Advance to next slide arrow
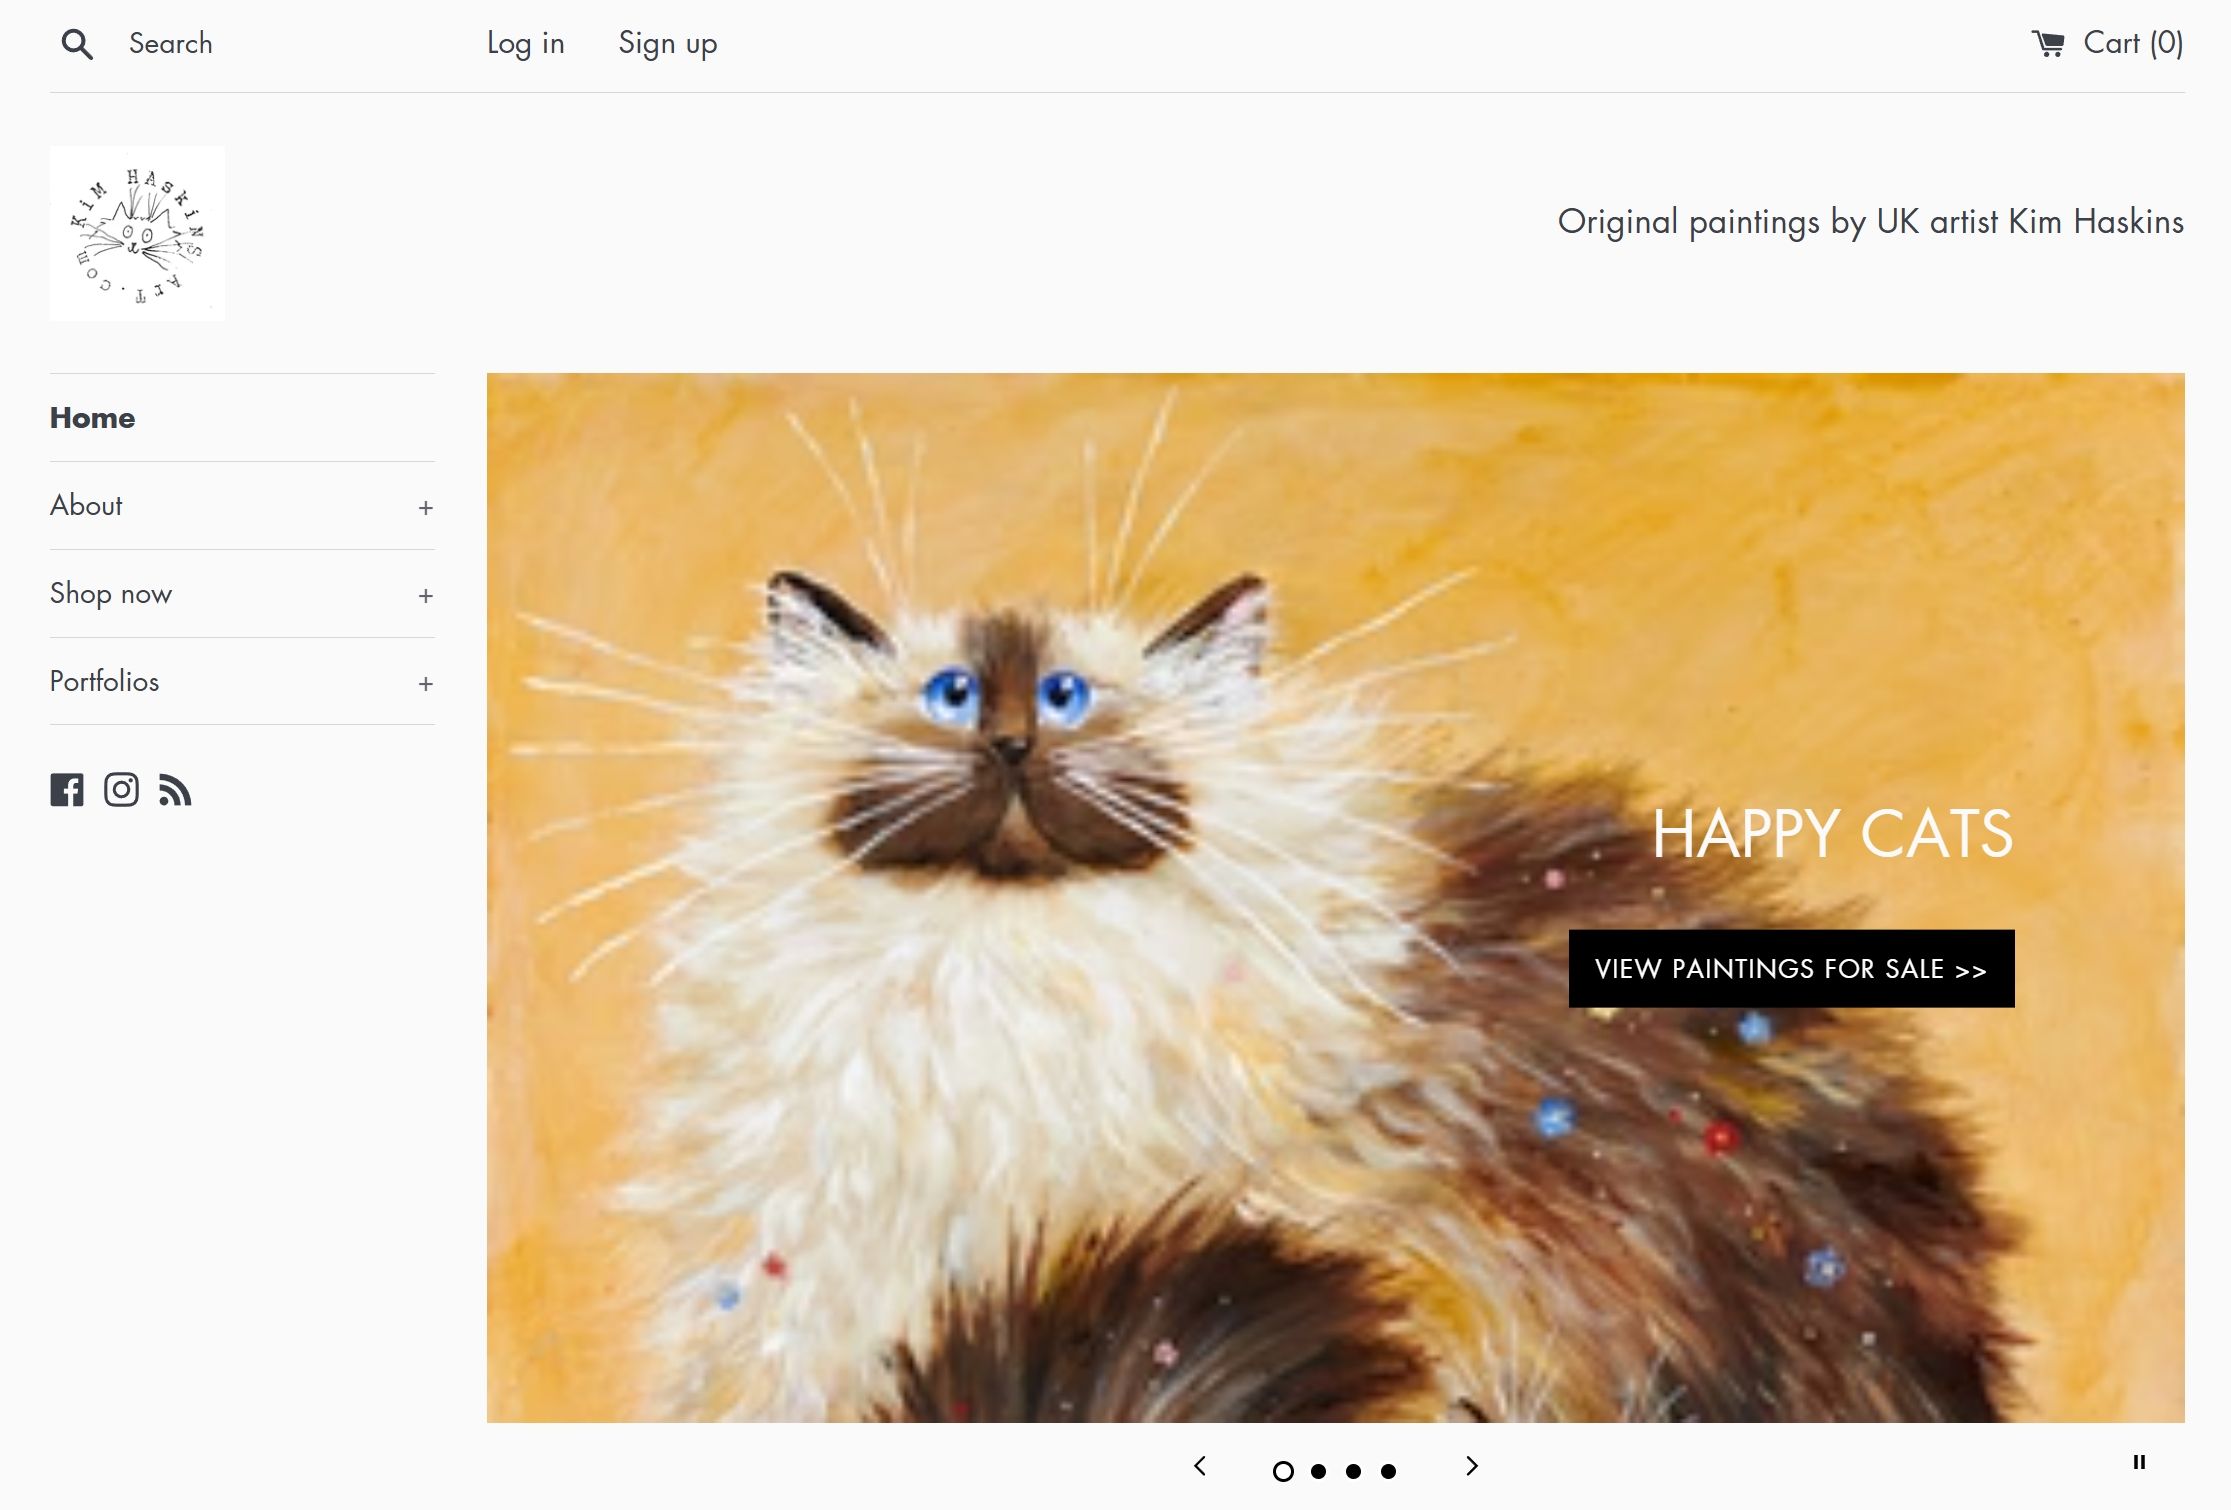Image resolution: width=2231 pixels, height=1510 pixels. (x=1471, y=1466)
